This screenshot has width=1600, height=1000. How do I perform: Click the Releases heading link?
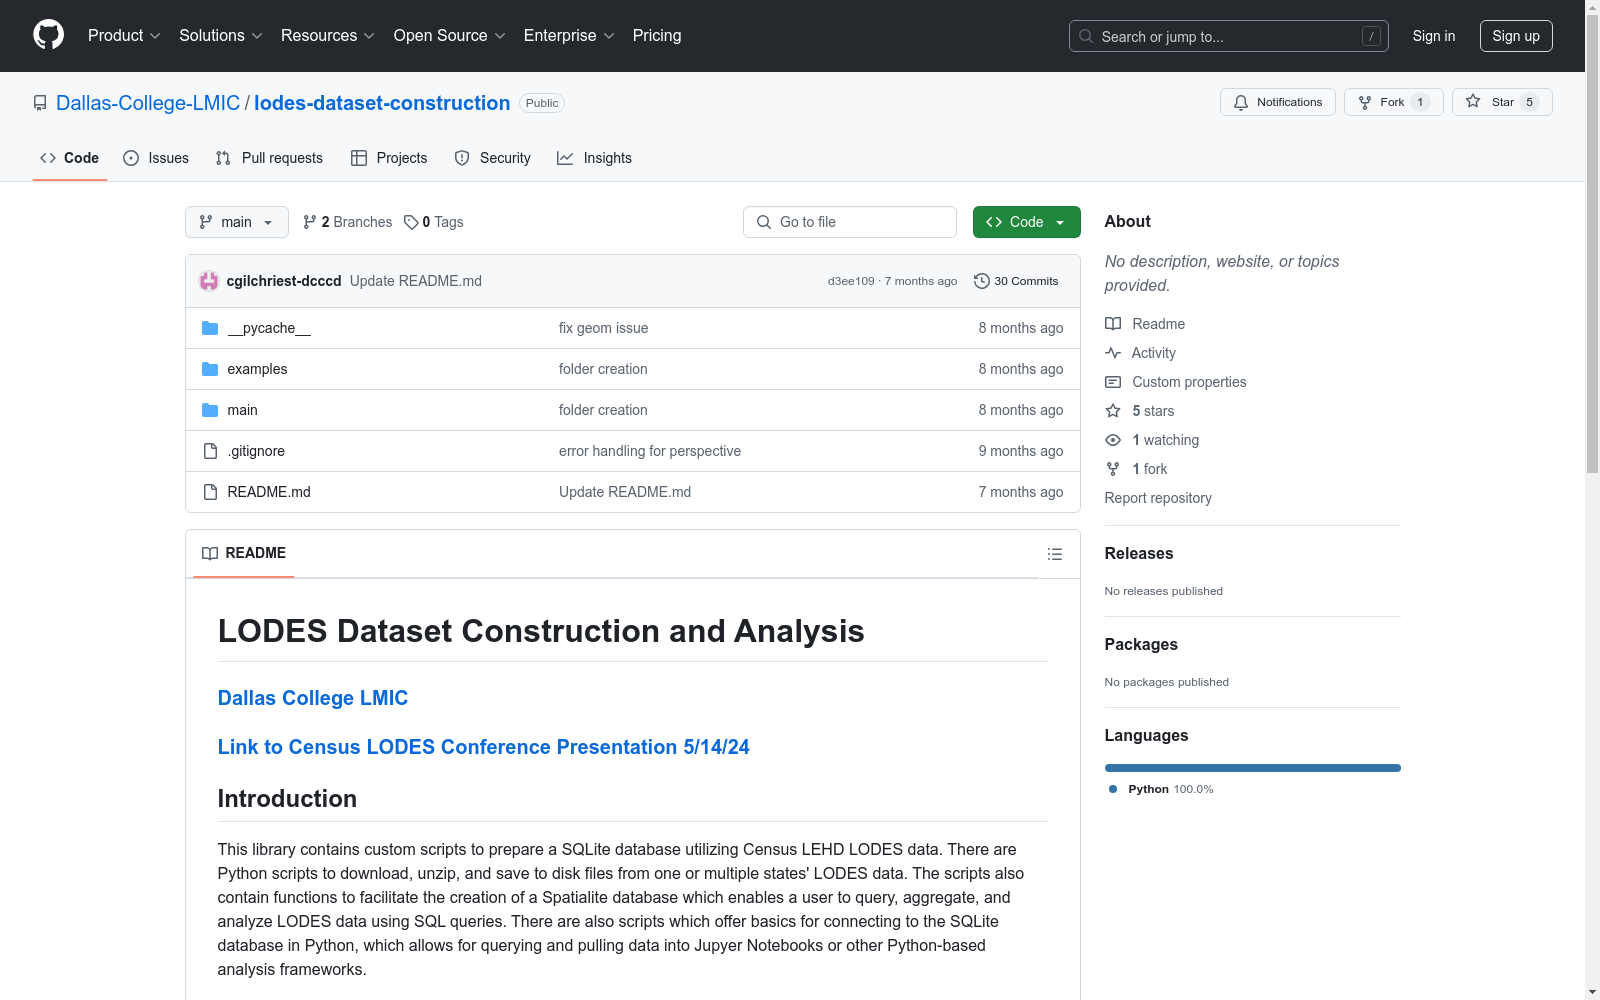[x=1139, y=553]
